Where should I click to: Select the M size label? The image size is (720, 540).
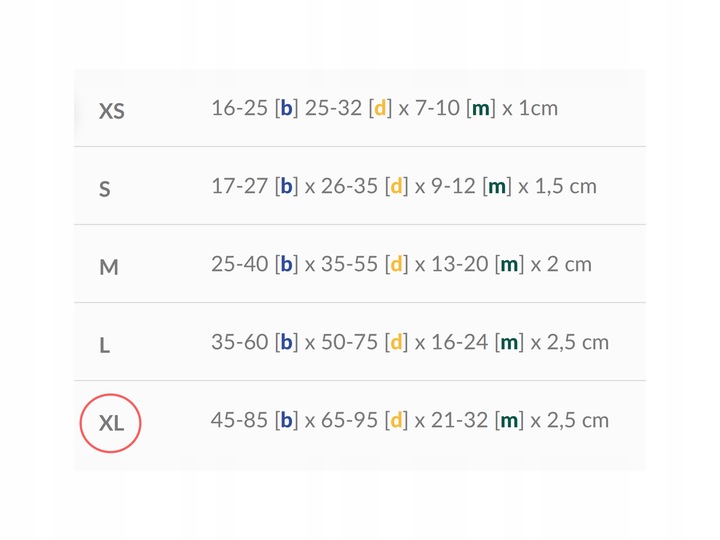click(109, 267)
